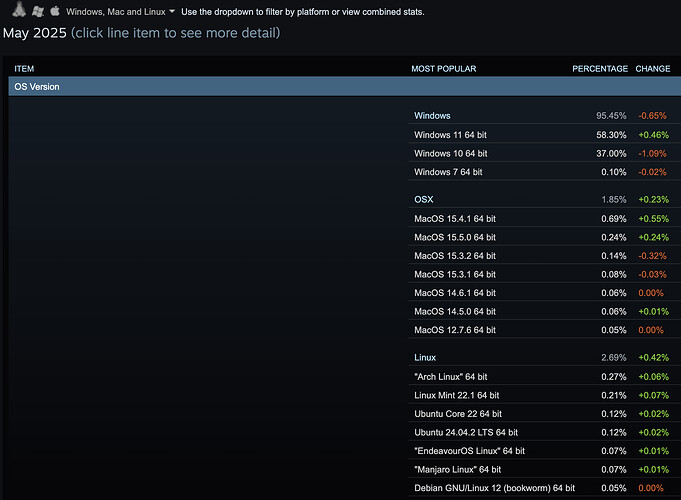Click the OSX total 1.85% value

614,199
